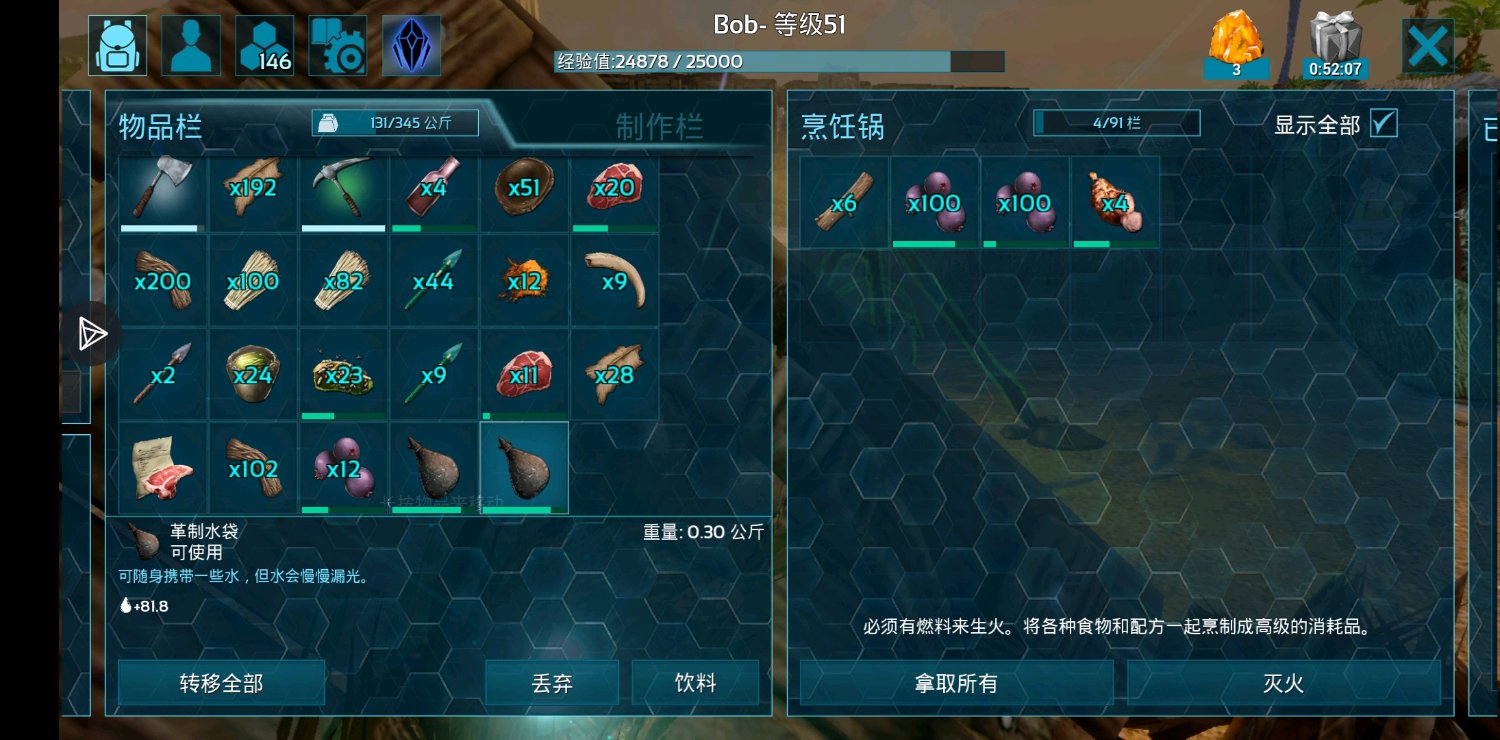Click the 丢弃 button

point(552,683)
